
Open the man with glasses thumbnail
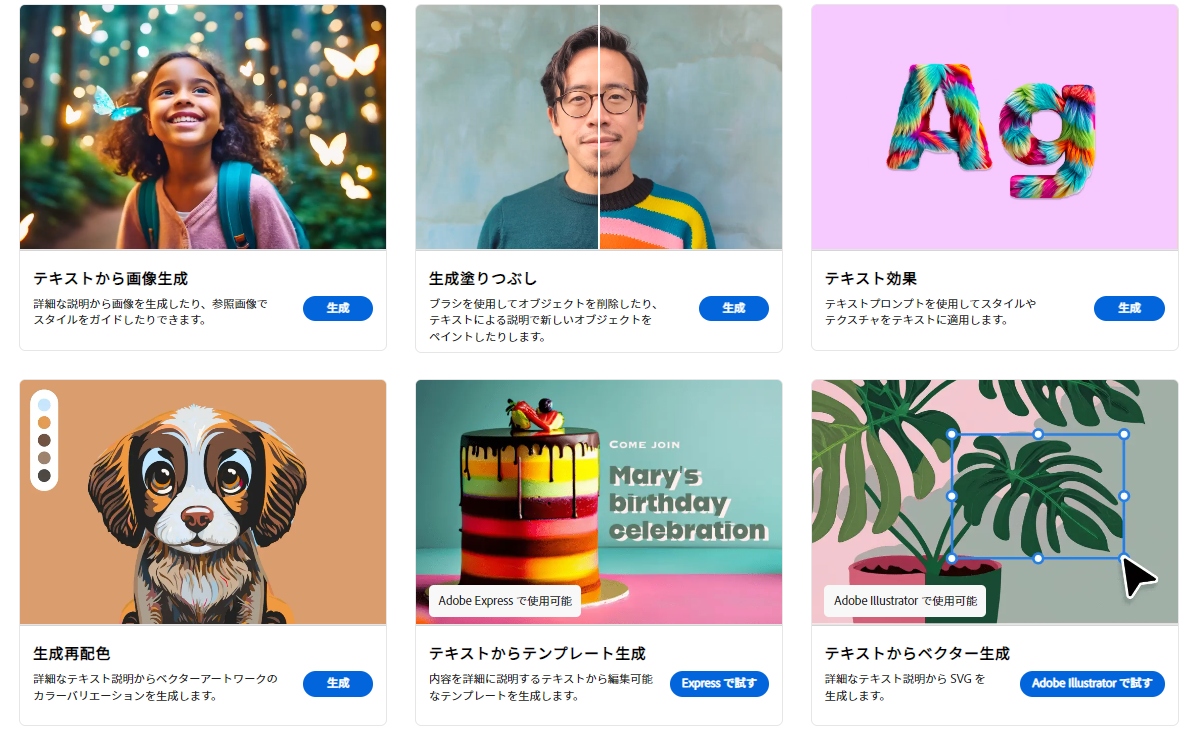coord(599,127)
